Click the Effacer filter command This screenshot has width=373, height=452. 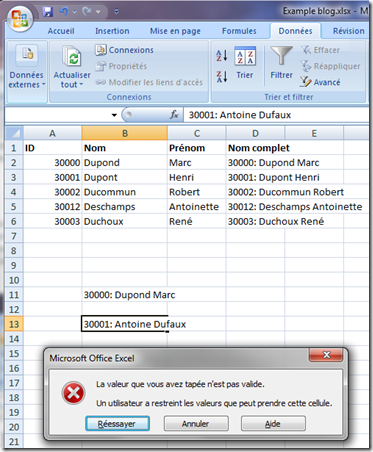pyautogui.click(x=320, y=50)
